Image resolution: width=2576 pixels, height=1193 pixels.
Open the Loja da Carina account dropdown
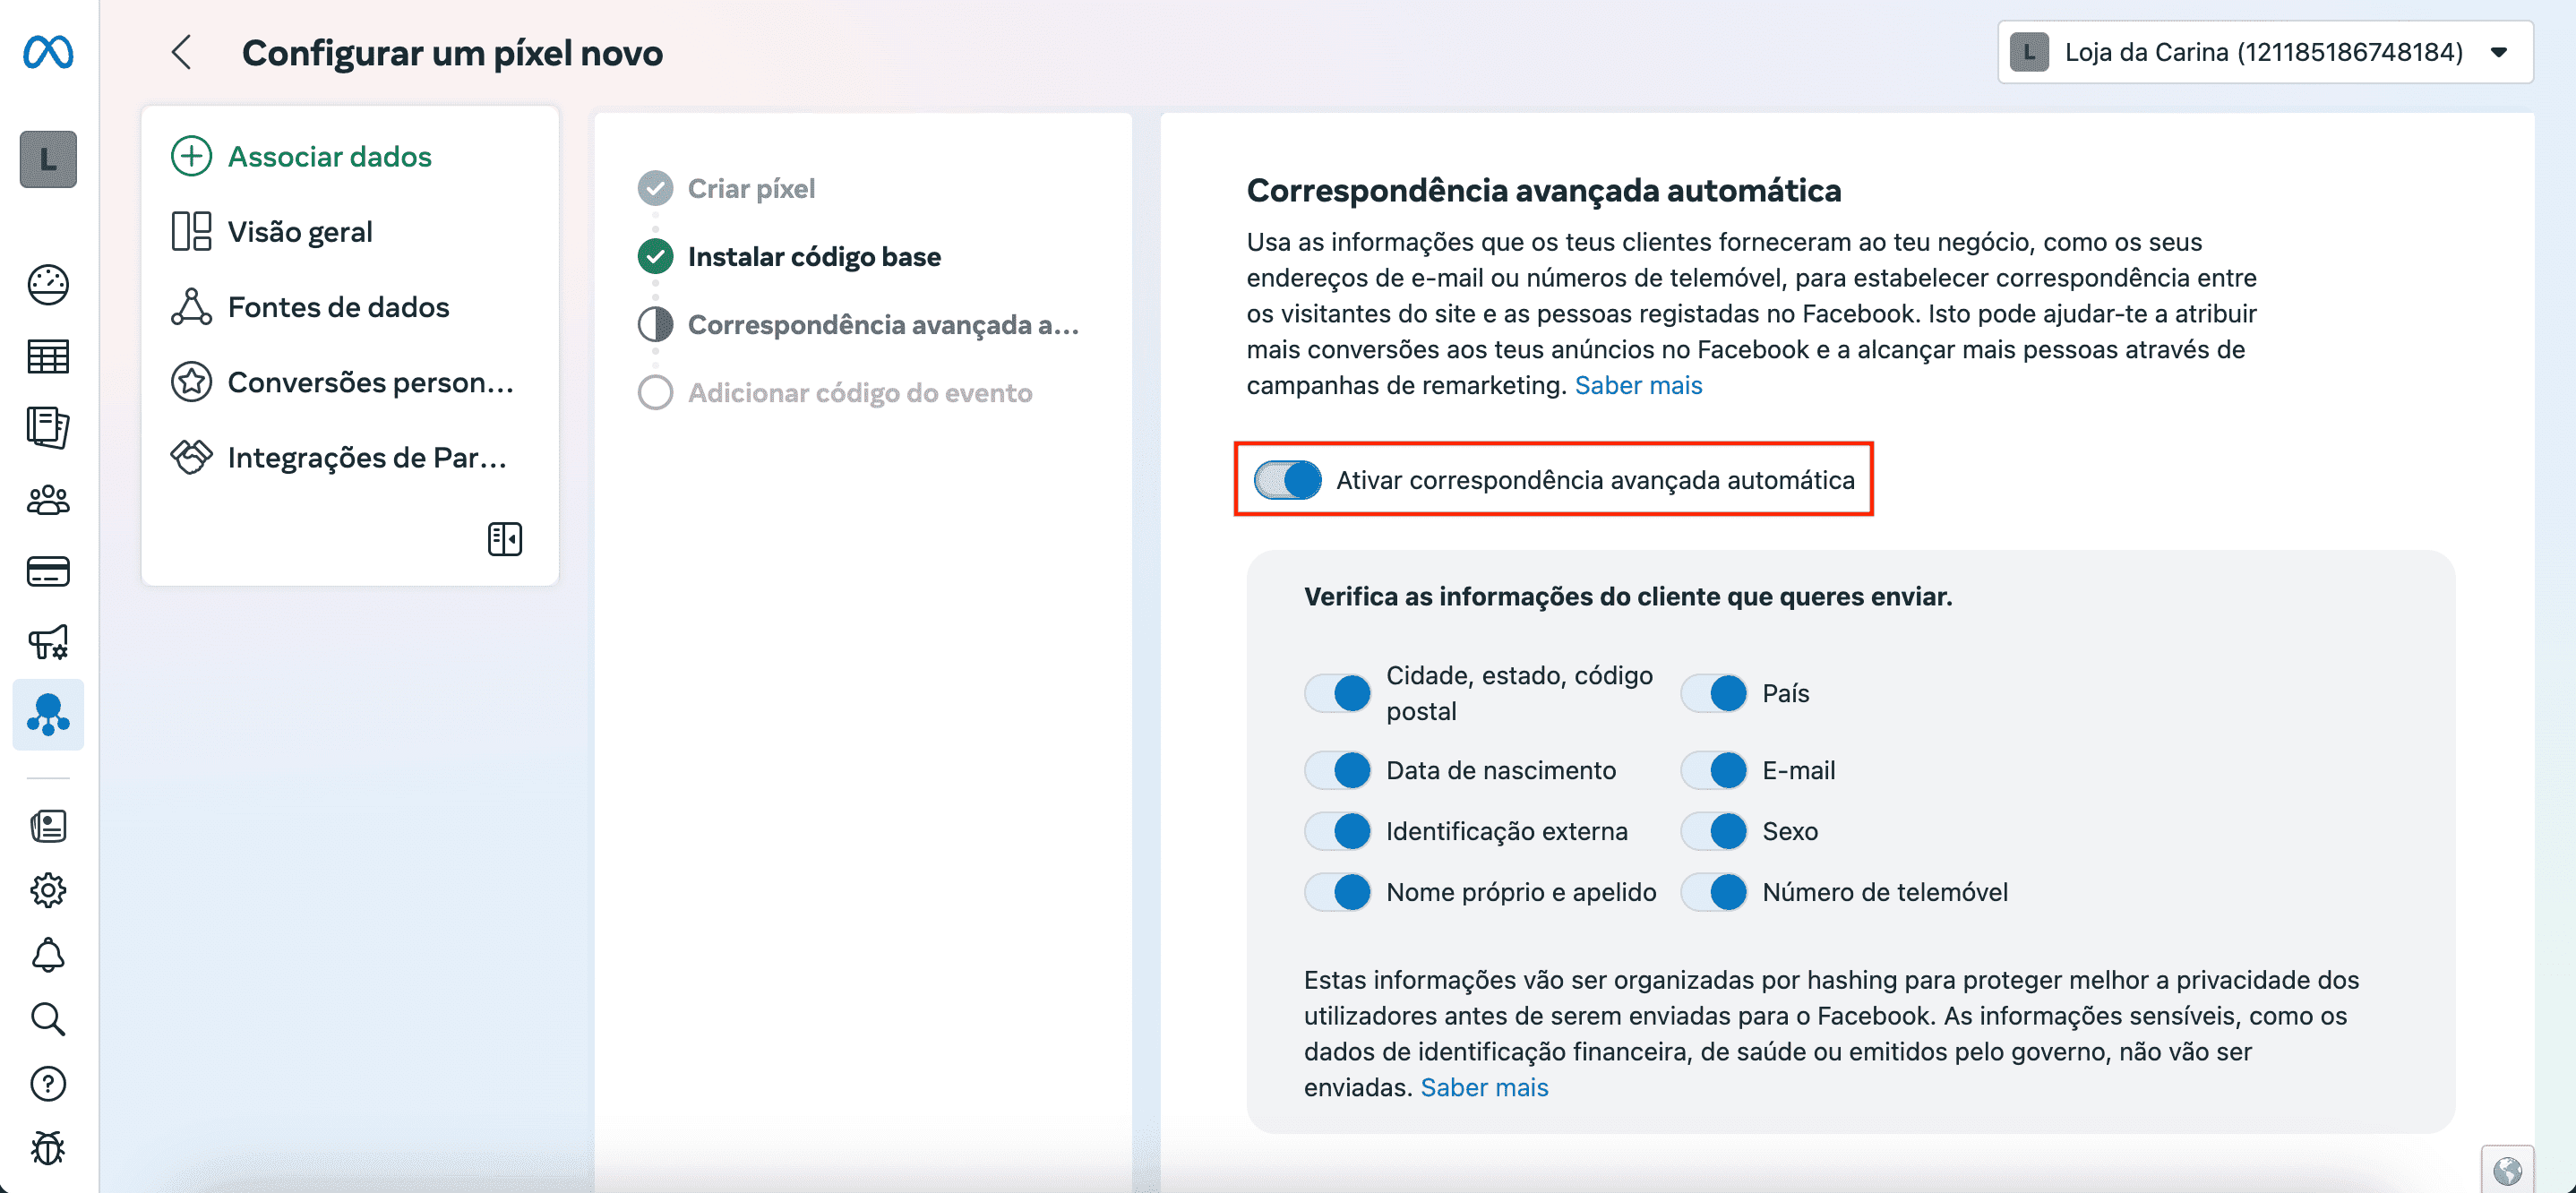[x=2264, y=52]
